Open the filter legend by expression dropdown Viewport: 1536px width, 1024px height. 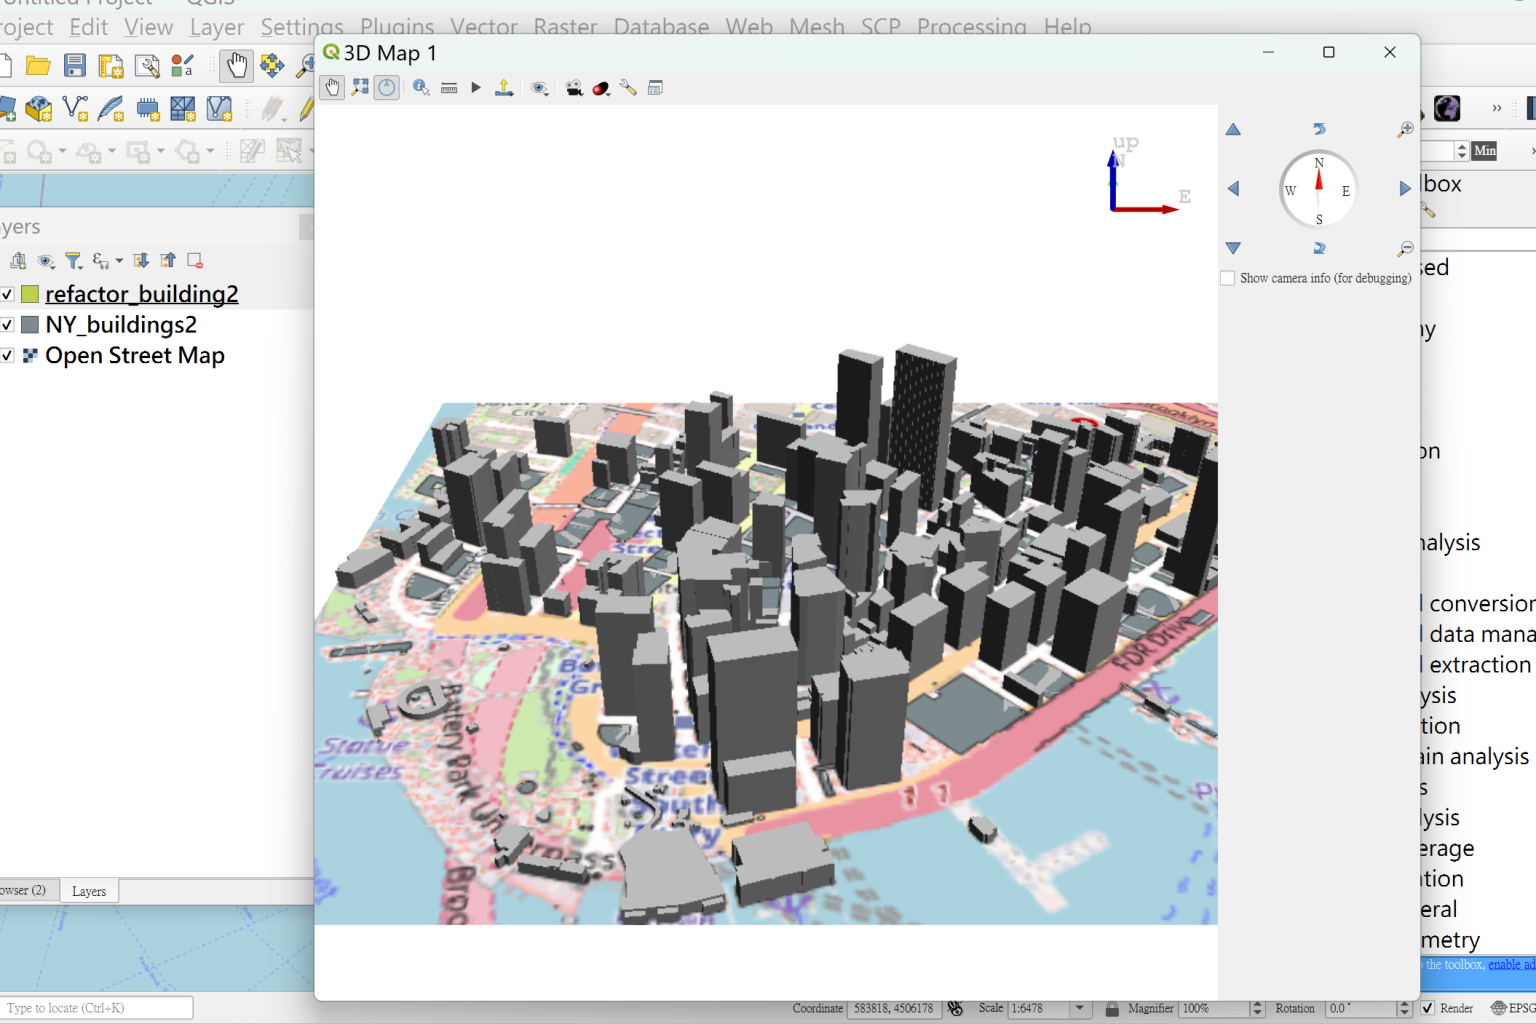pos(118,262)
